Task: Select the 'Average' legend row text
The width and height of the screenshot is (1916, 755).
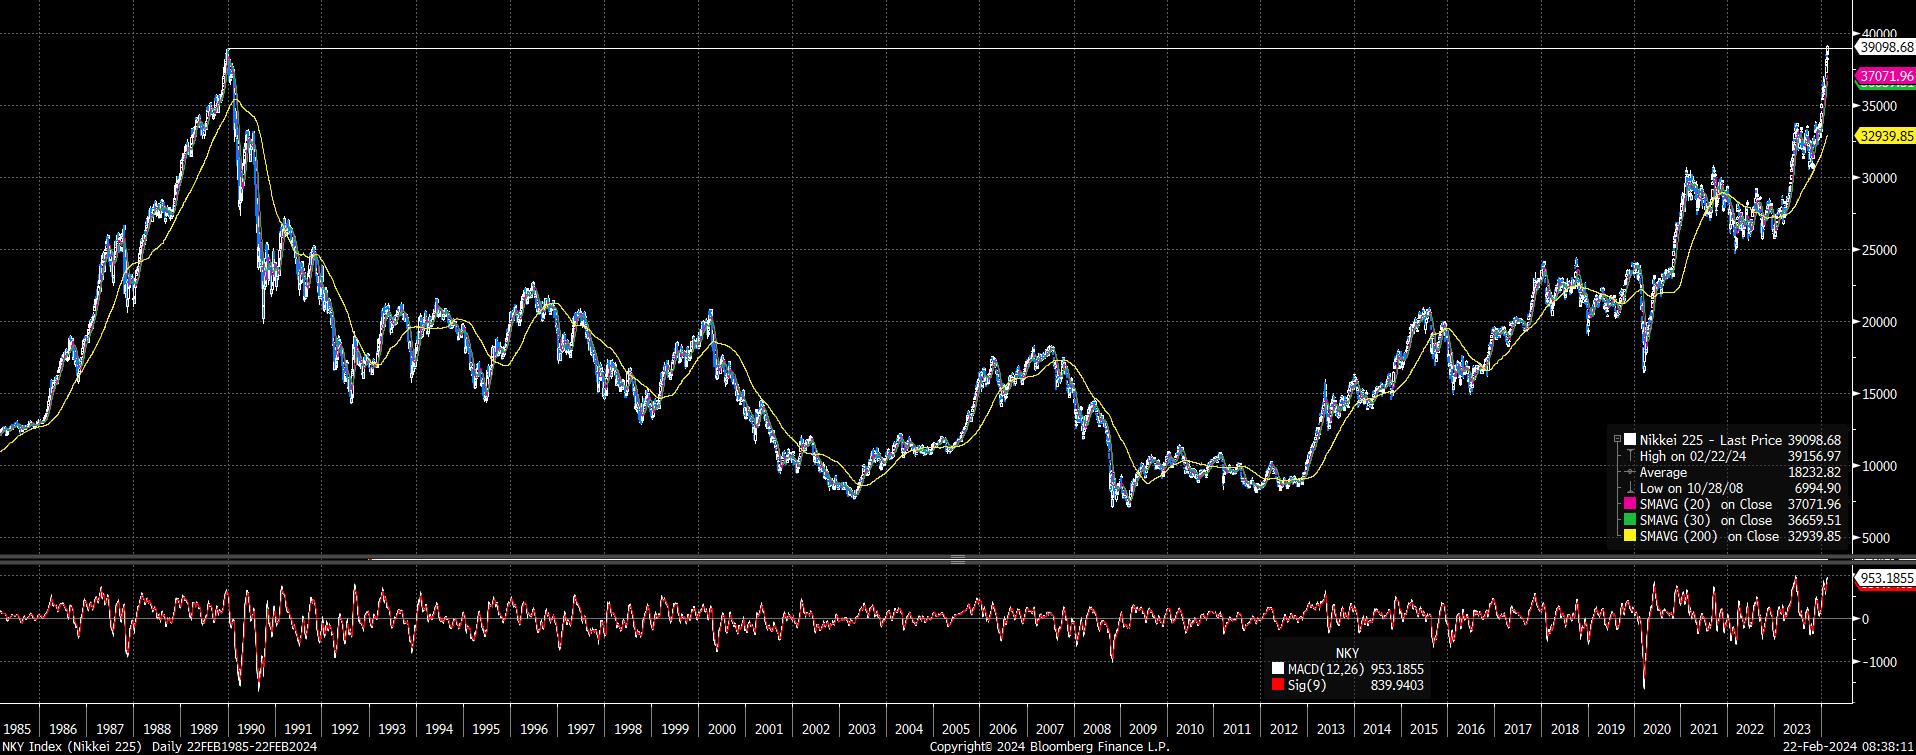Action: click(1663, 472)
